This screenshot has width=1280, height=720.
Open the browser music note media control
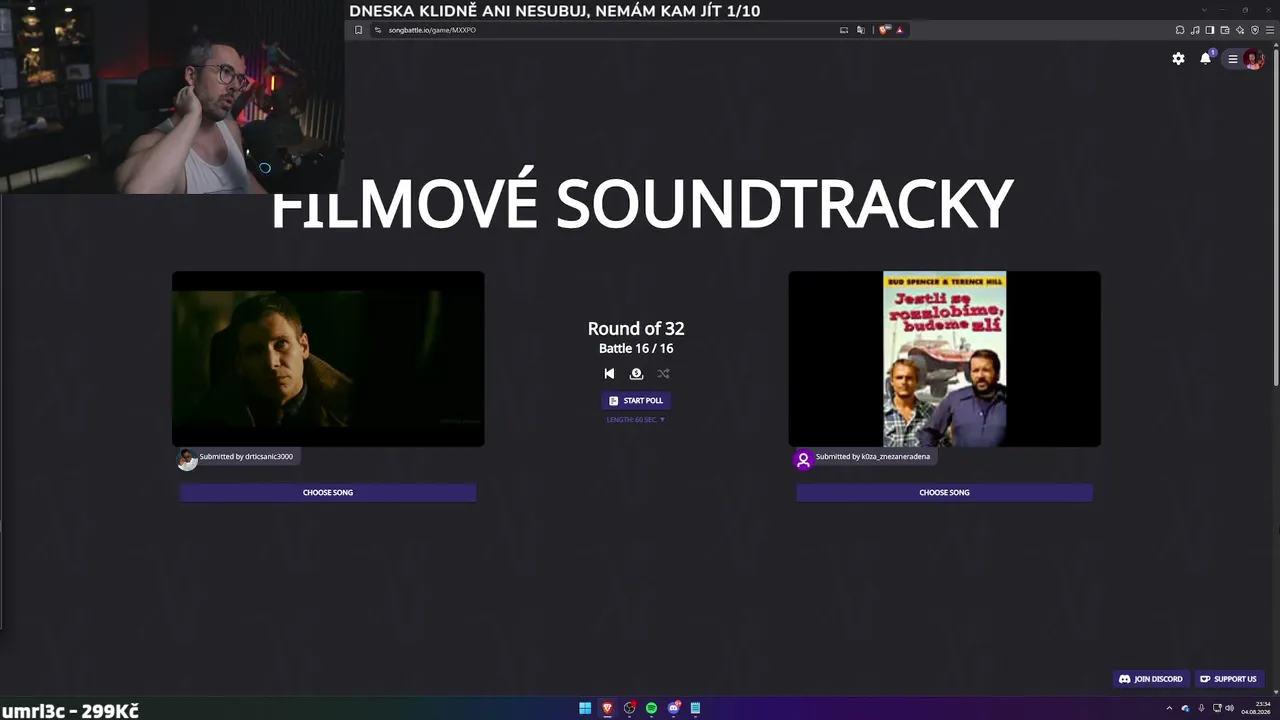tap(1195, 30)
